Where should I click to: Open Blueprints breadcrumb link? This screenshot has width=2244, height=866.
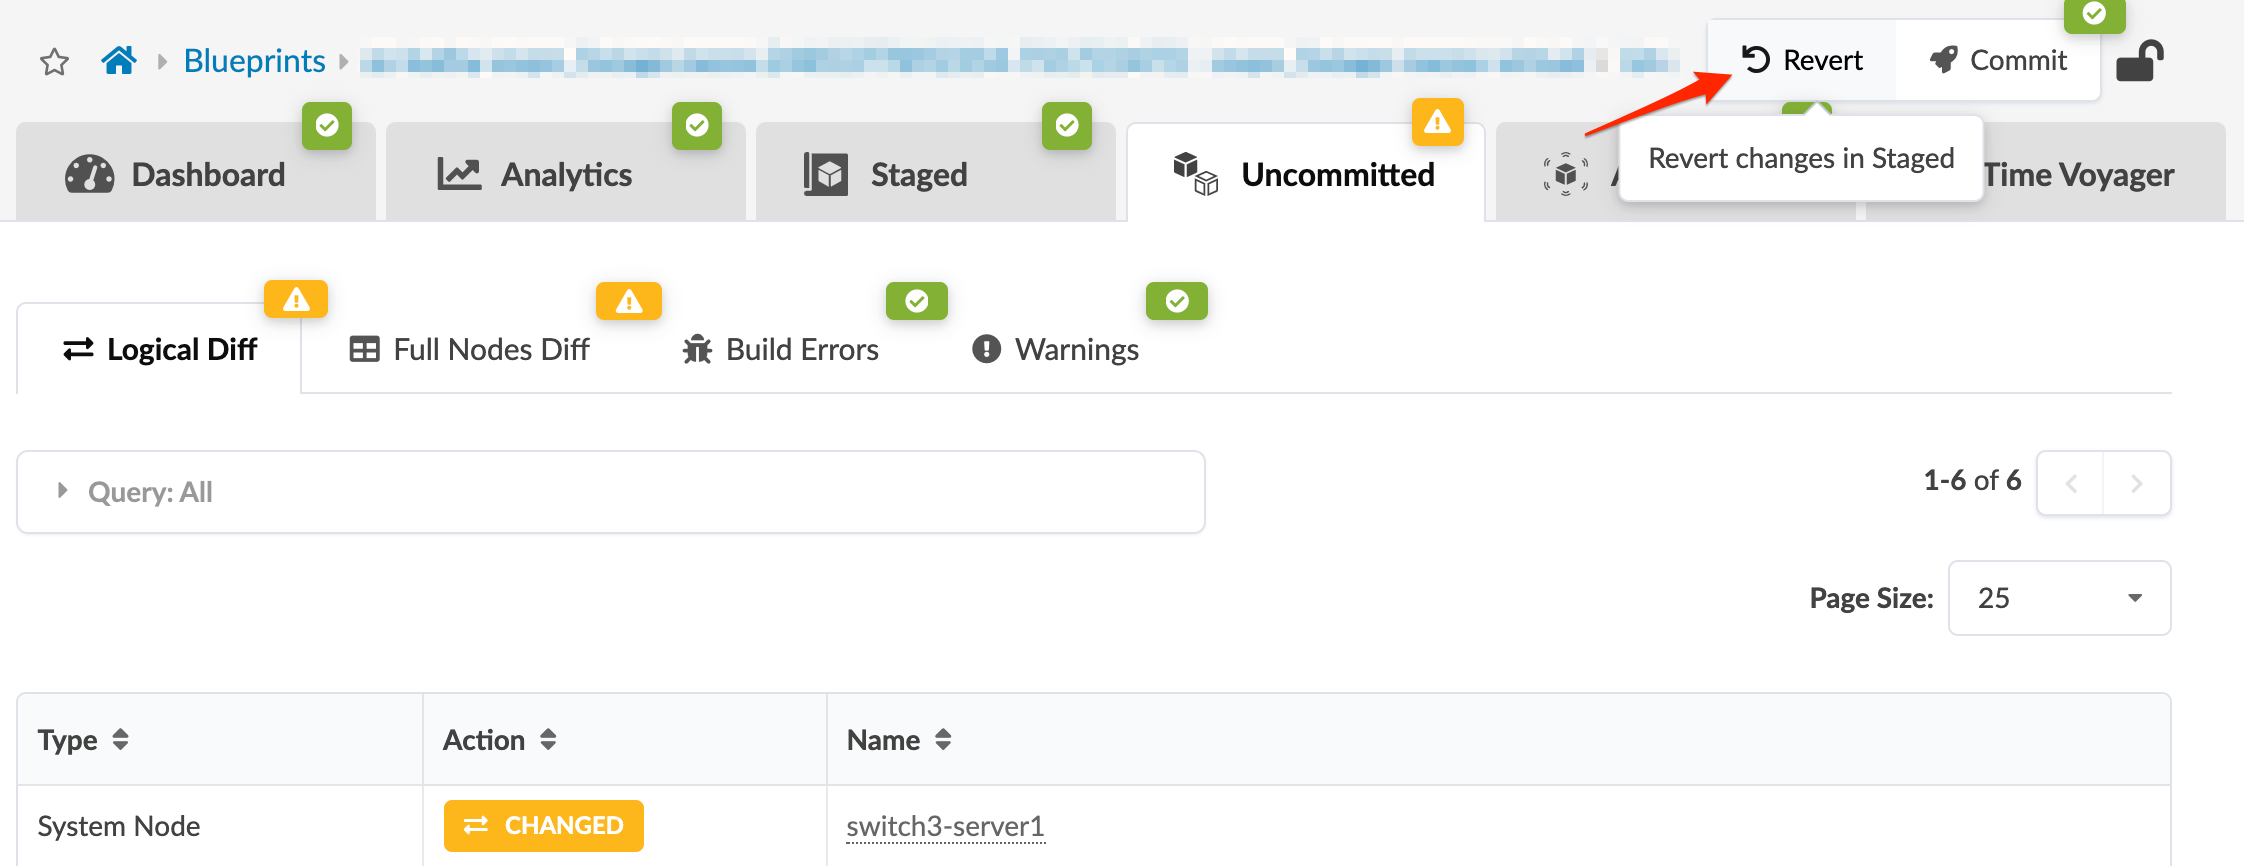coord(254,61)
